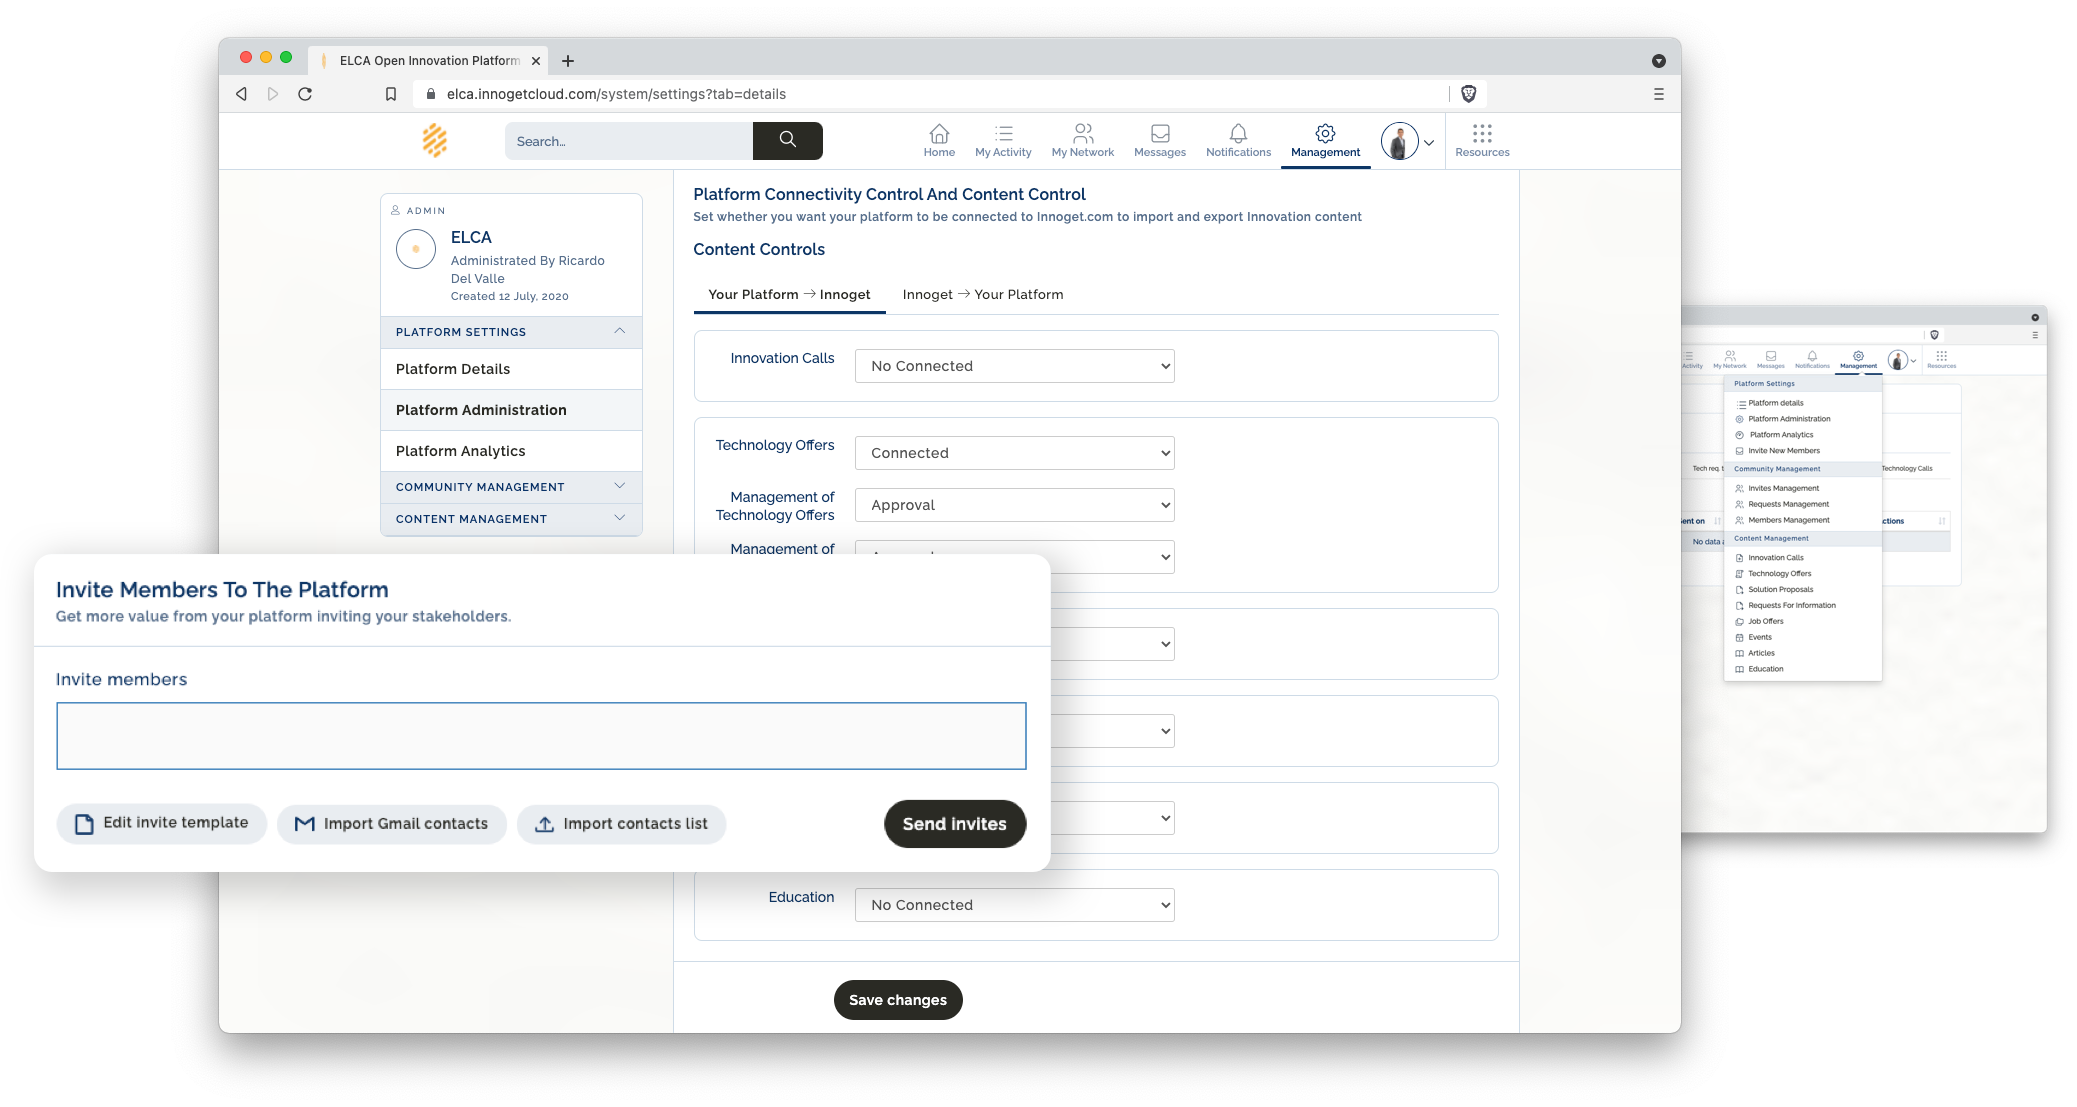Select Your Platform to Innoget tab
This screenshot has height=1107, width=2077.
(789, 294)
